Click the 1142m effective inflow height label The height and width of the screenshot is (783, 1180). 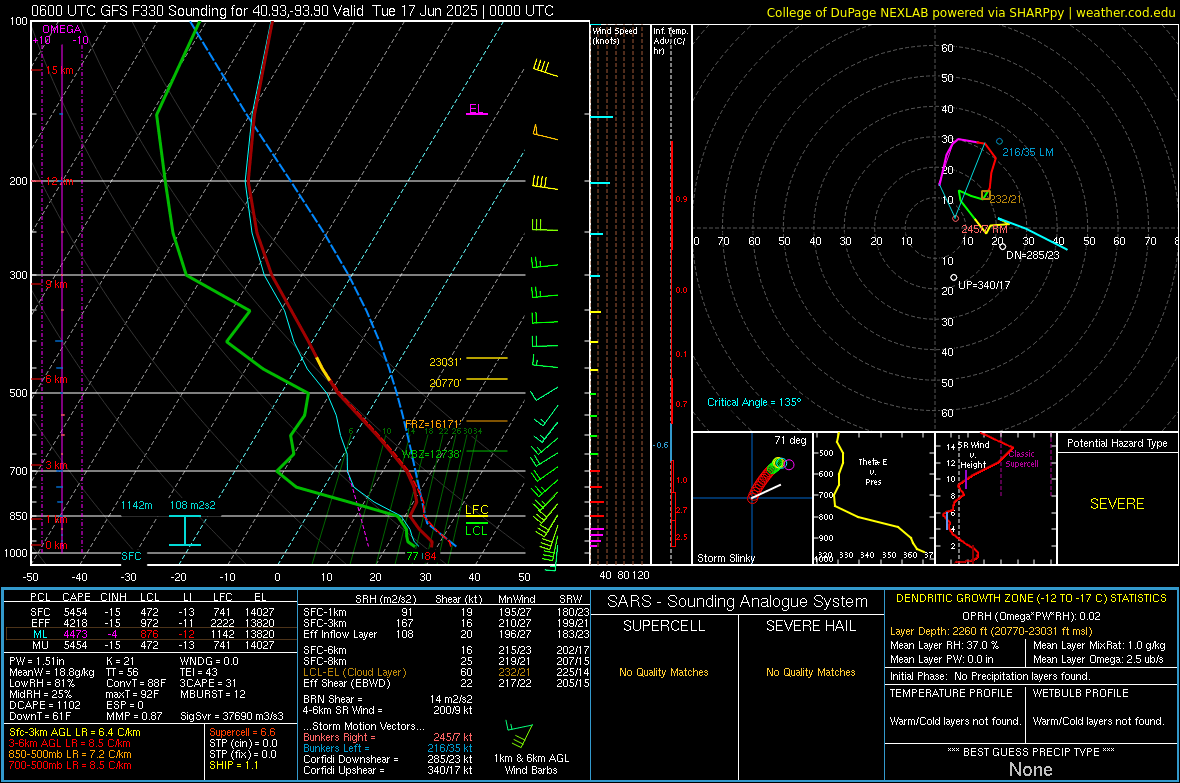137,505
